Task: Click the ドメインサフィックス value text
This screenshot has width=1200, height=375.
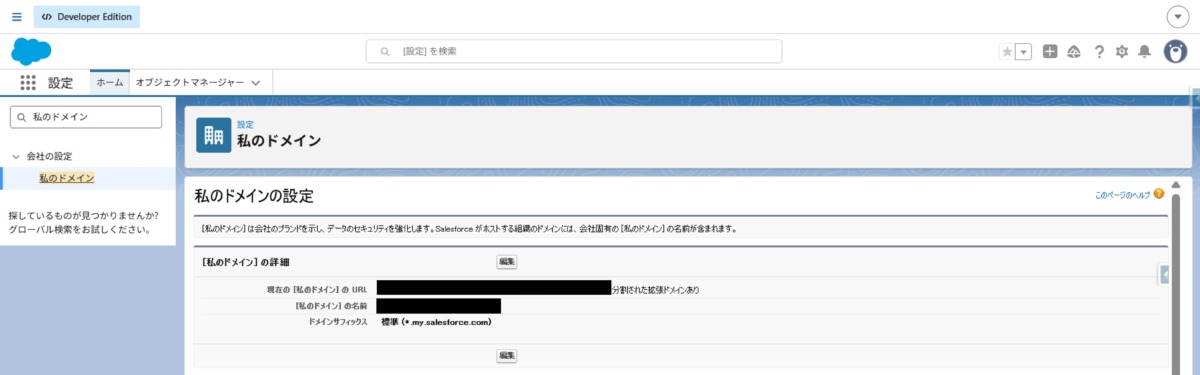Action: click(436, 323)
